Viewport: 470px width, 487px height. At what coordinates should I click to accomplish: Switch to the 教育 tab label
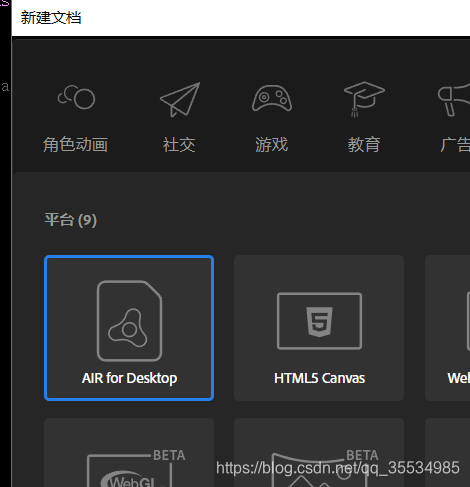[364, 145]
